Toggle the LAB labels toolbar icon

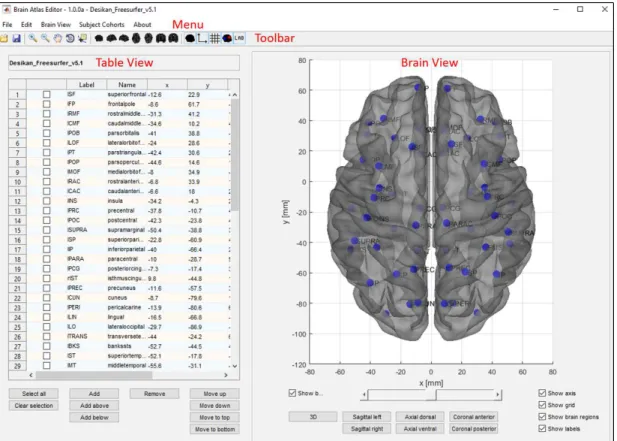[239, 39]
